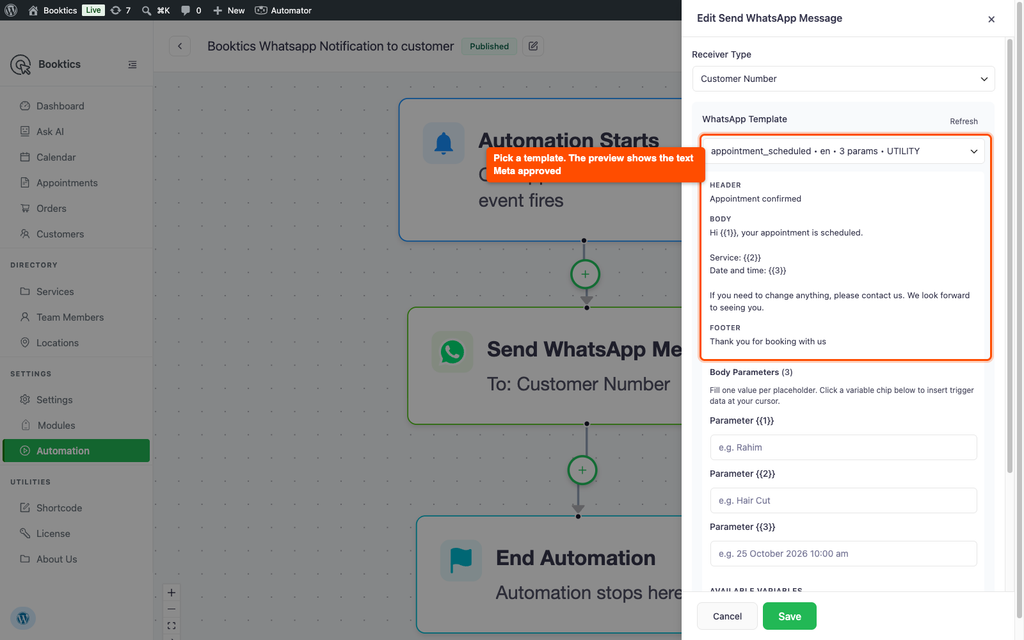This screenshot has height=640, width=1024.
Task: Open the WhatsApp Template dropdown
Action: click(x=845, y=151)
